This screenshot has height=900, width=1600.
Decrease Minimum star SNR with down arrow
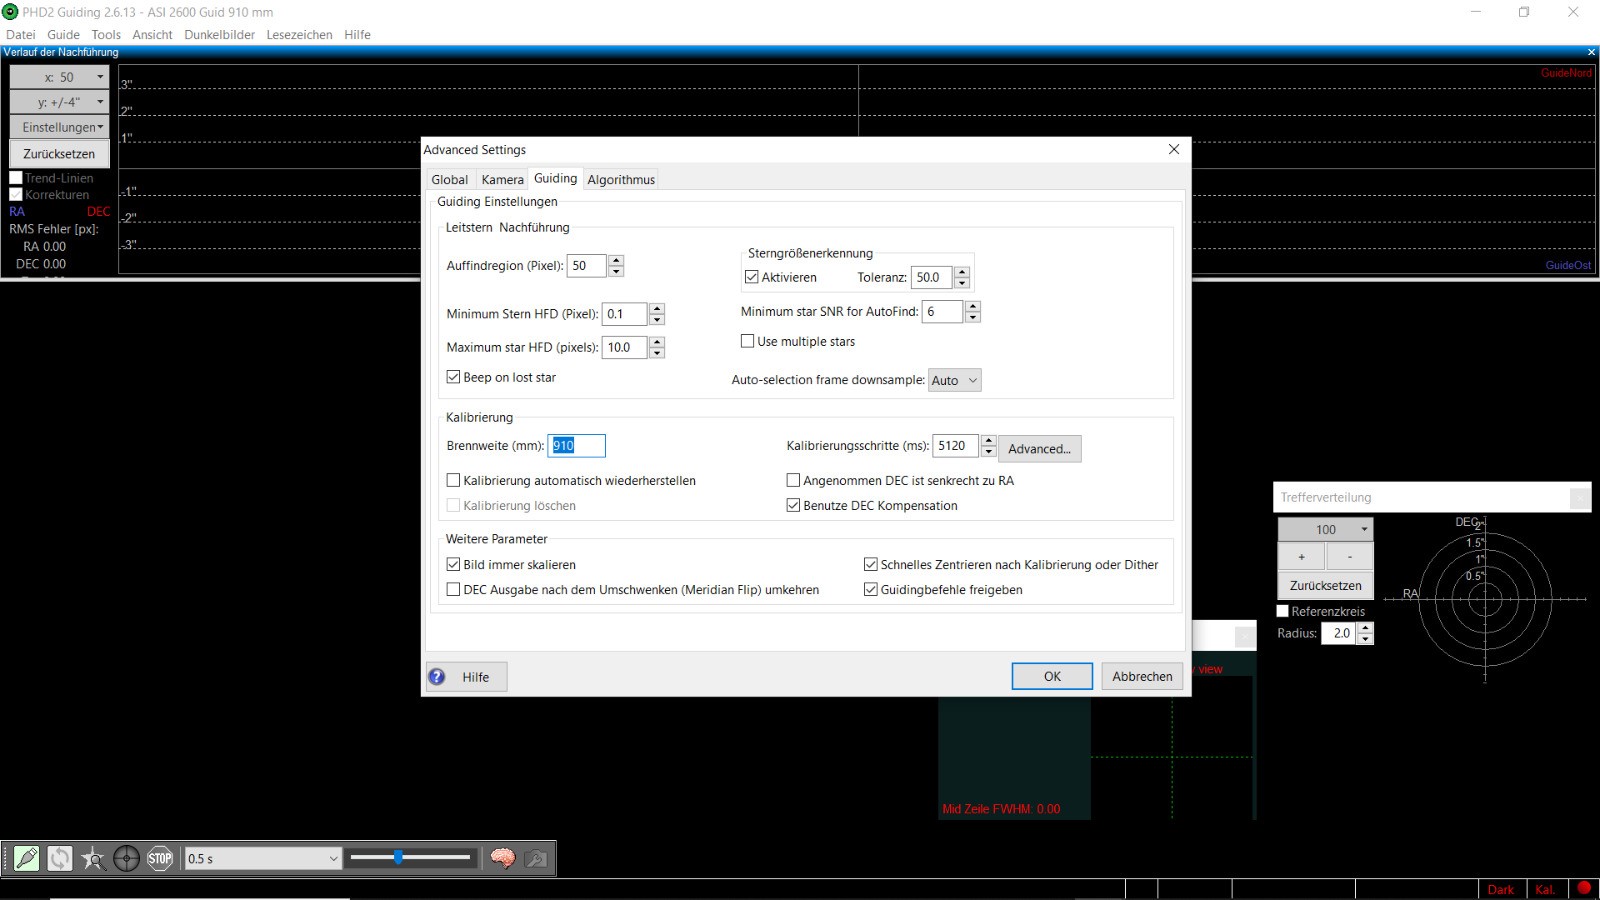point(973,317)
